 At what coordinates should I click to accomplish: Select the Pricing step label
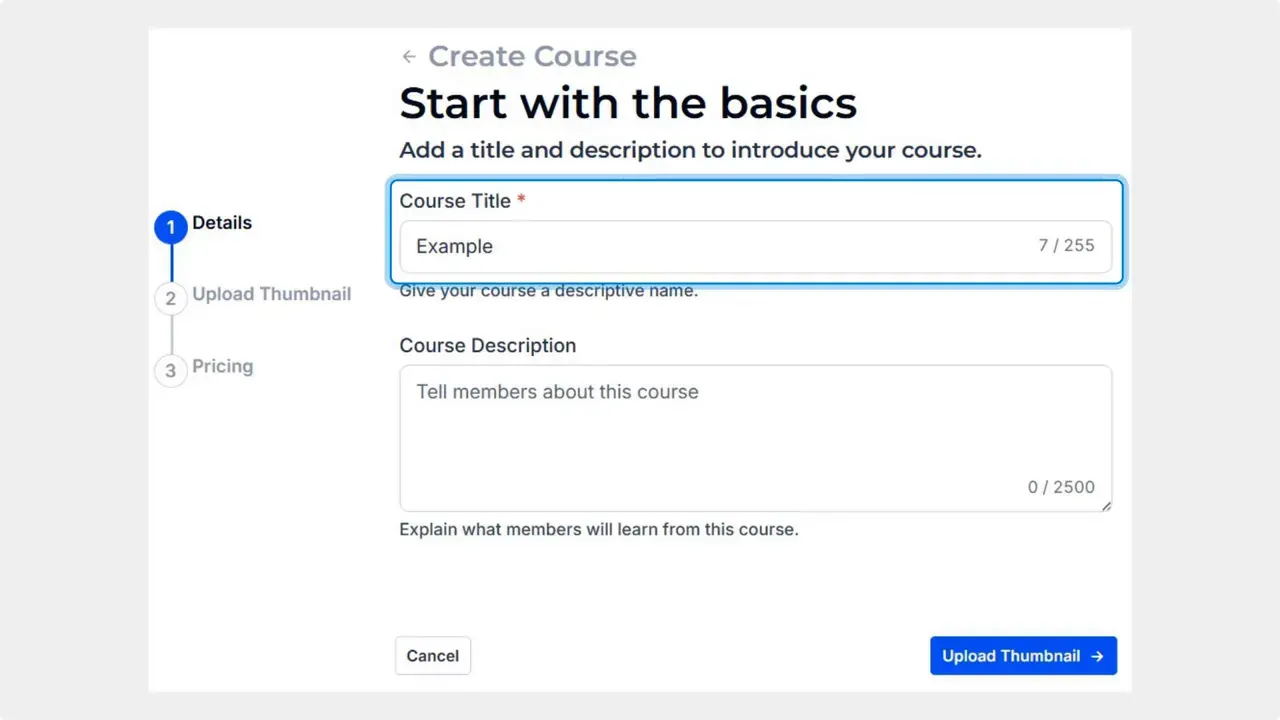coord(222,366)
